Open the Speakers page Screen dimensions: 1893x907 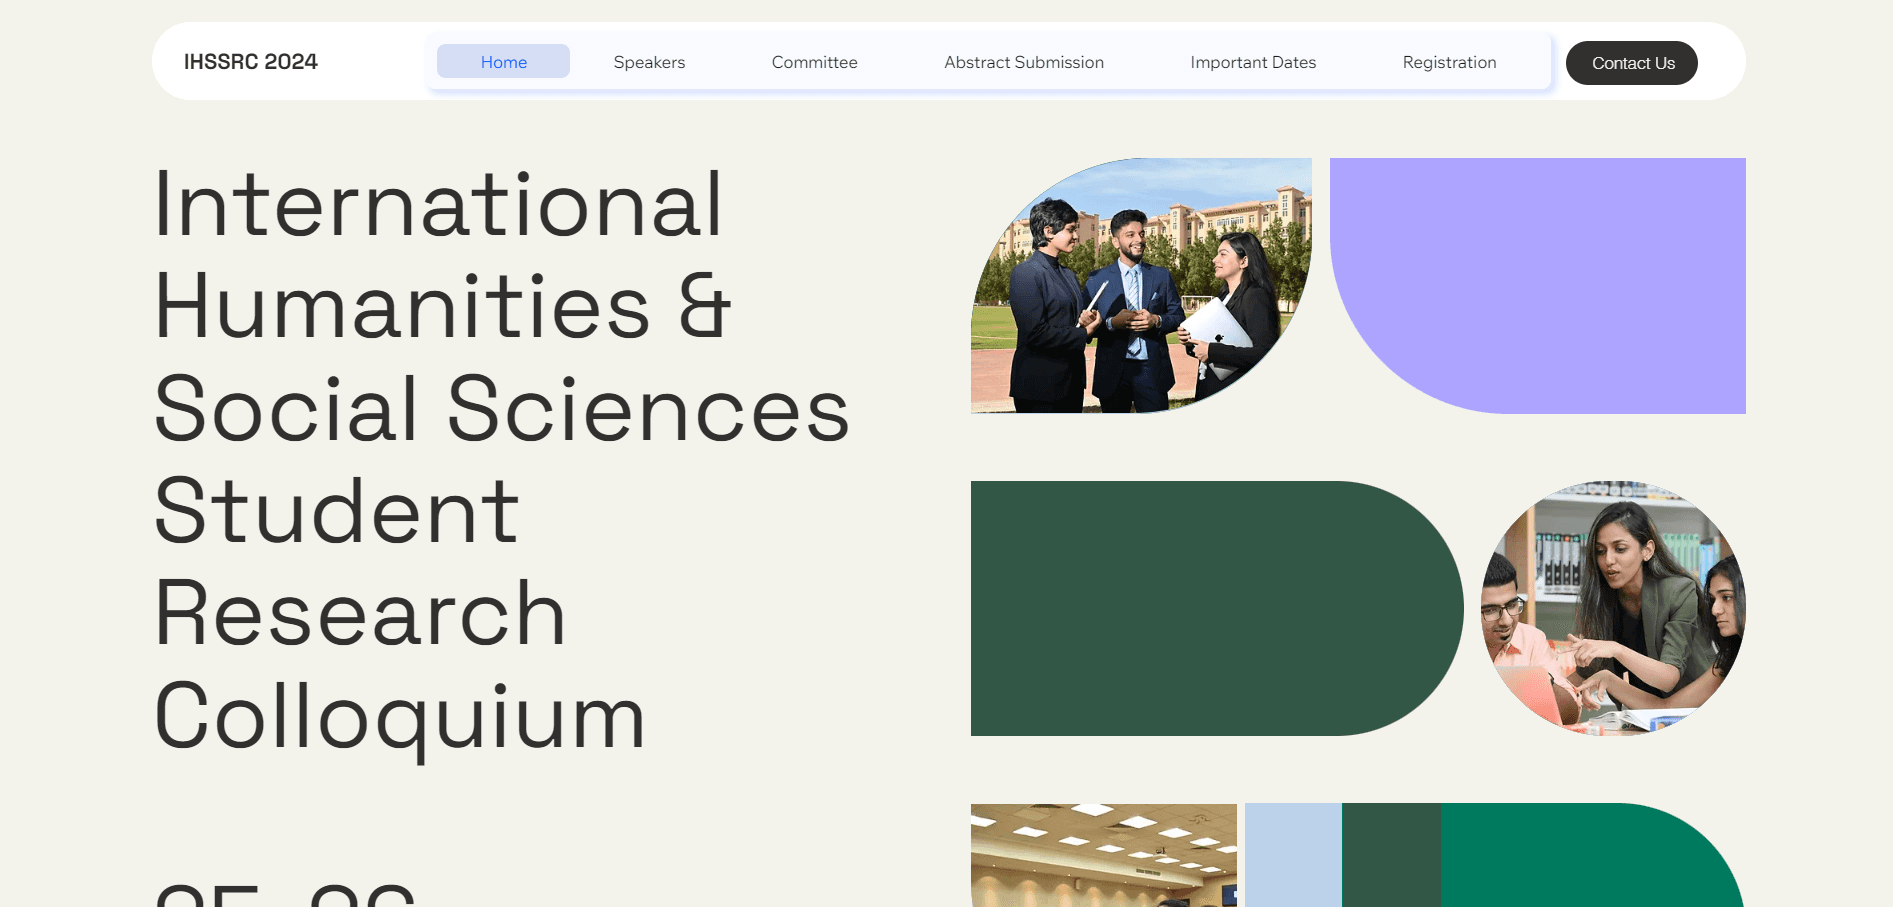click(648, 61)
